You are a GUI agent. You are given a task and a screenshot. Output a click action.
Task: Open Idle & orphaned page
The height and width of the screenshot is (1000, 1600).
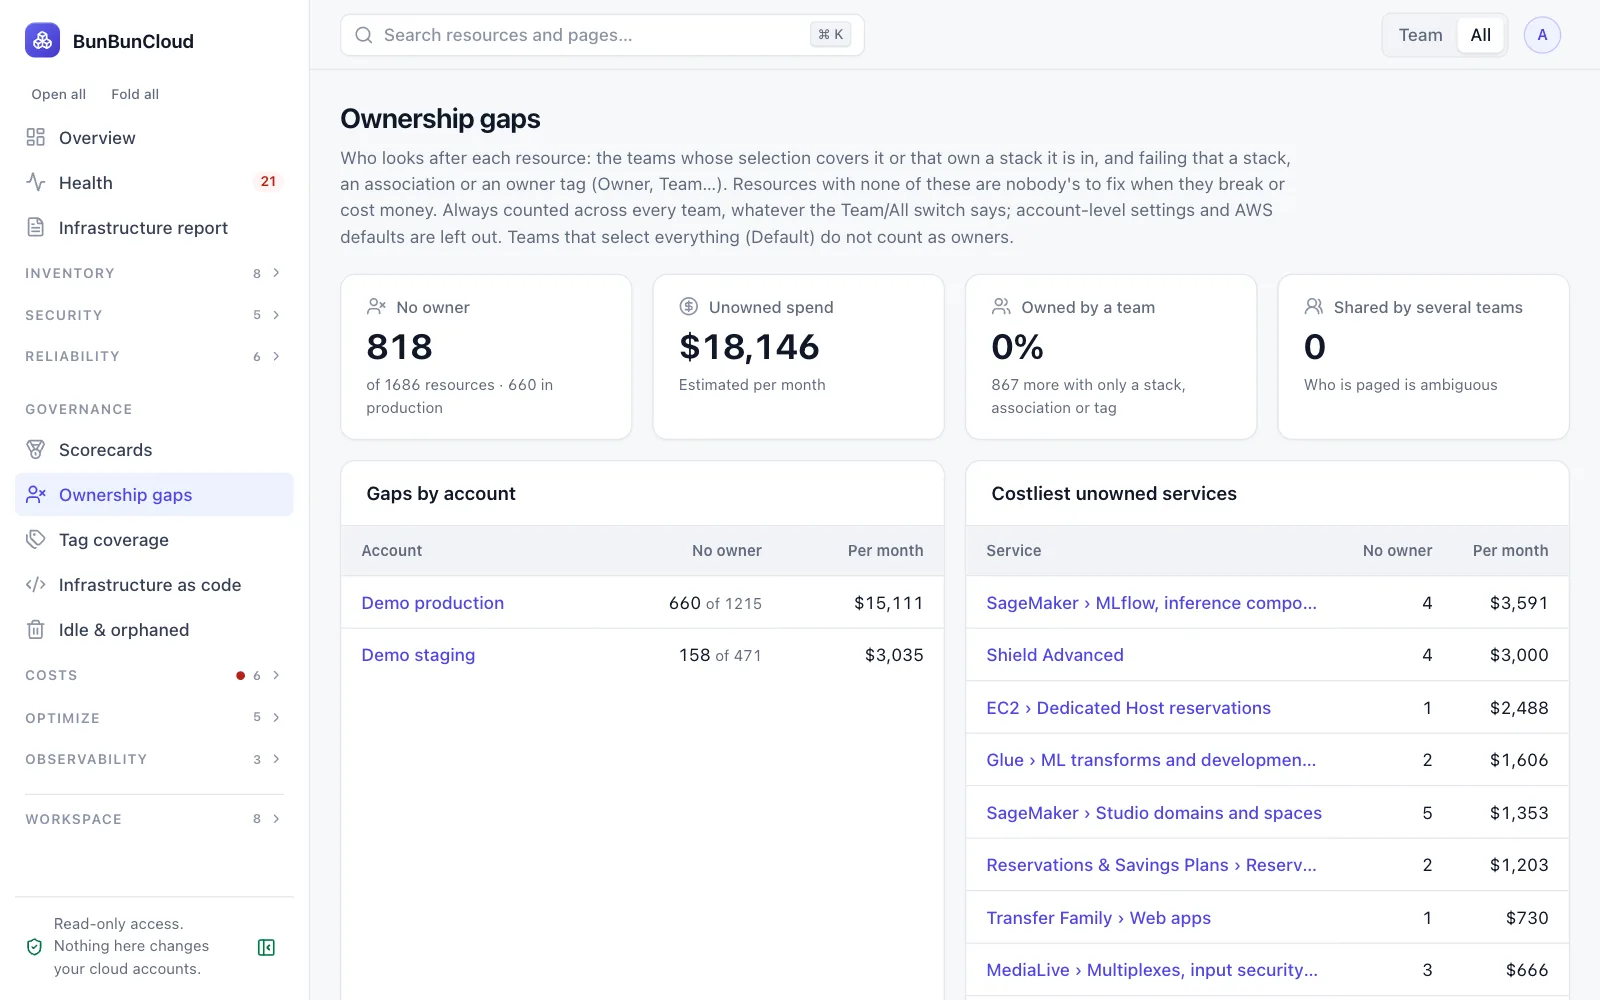(154, 629)
